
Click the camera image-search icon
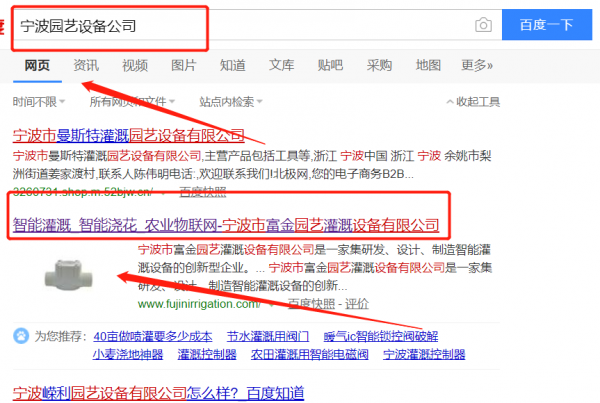[483, 24]
